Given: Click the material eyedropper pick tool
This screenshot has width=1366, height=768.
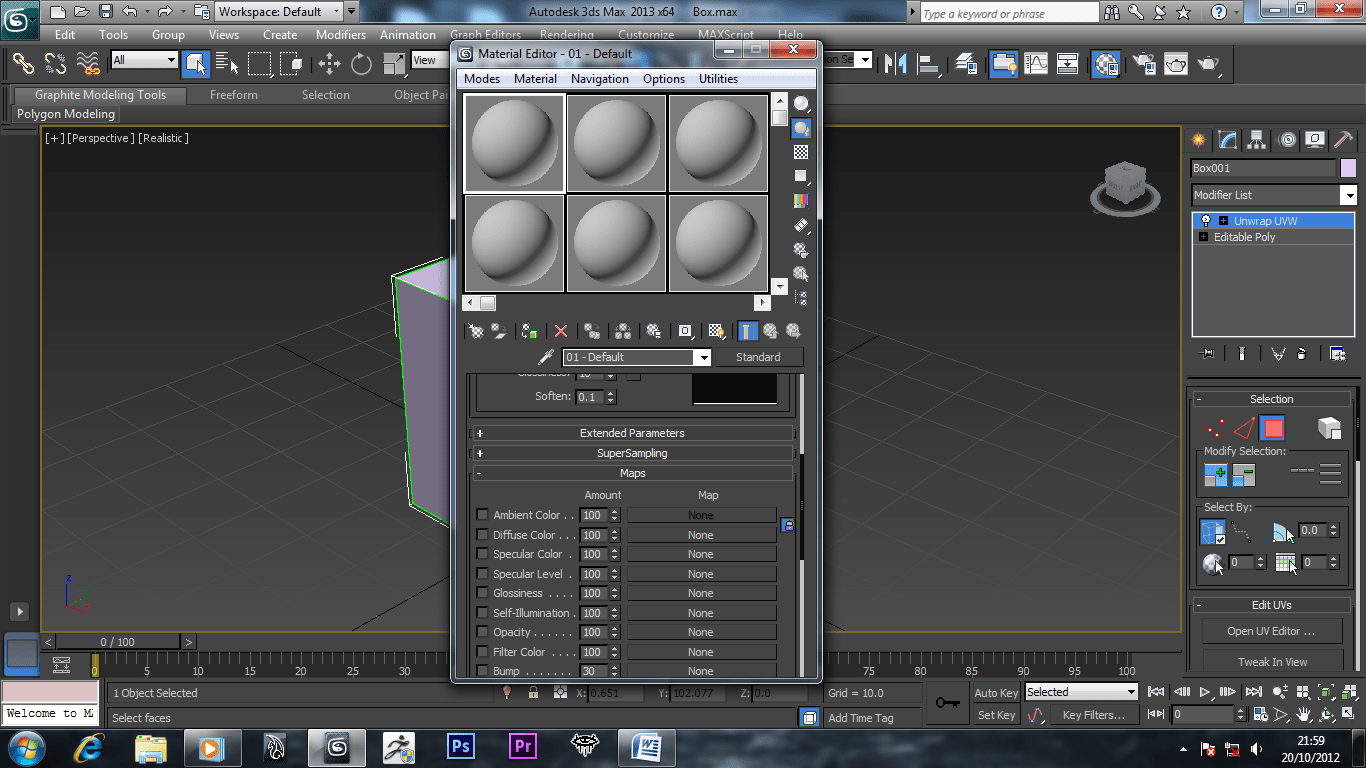Looking at the screenshot, I should pyautogui.click(x=546, y=357).
